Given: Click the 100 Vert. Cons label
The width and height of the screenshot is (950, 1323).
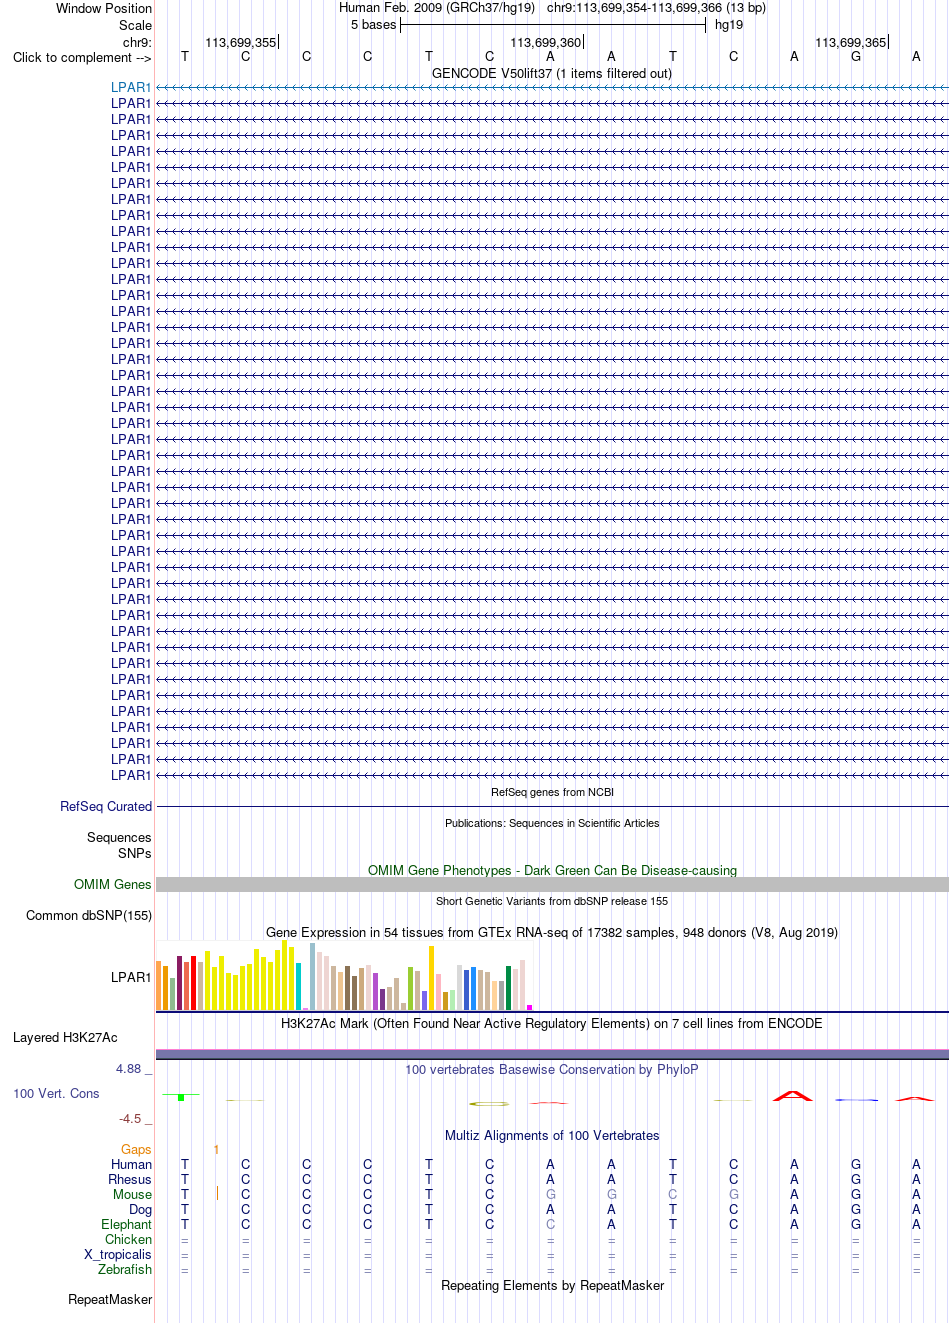Looking at the screenshot, I should tap(56, 1094).
